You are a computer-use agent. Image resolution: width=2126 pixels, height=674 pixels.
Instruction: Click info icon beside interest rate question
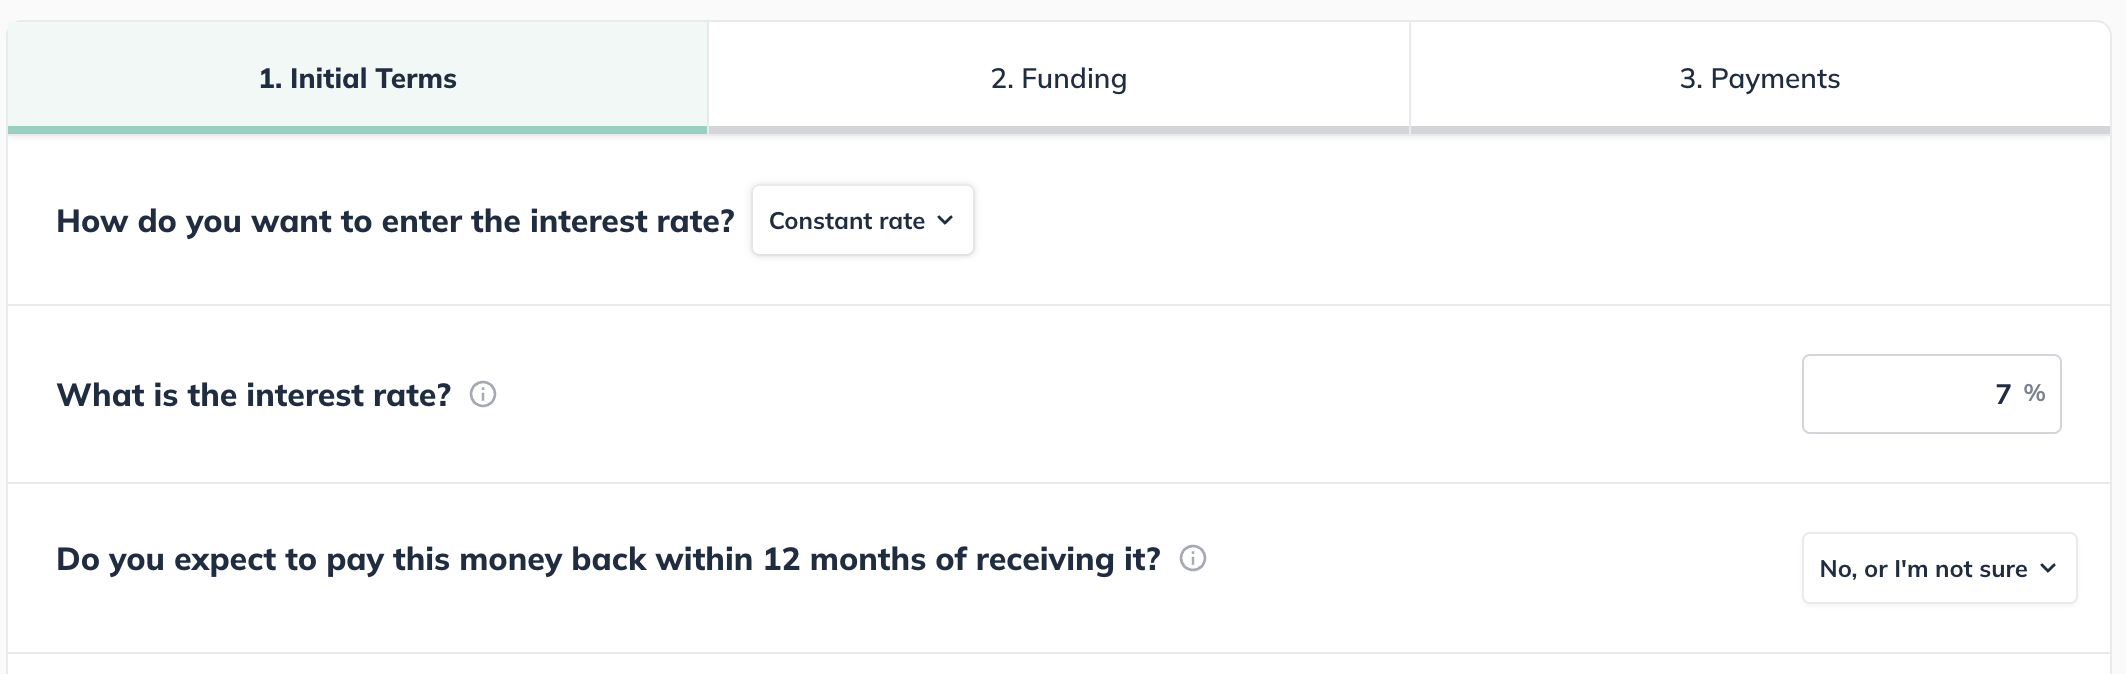(x=483, y=395)
